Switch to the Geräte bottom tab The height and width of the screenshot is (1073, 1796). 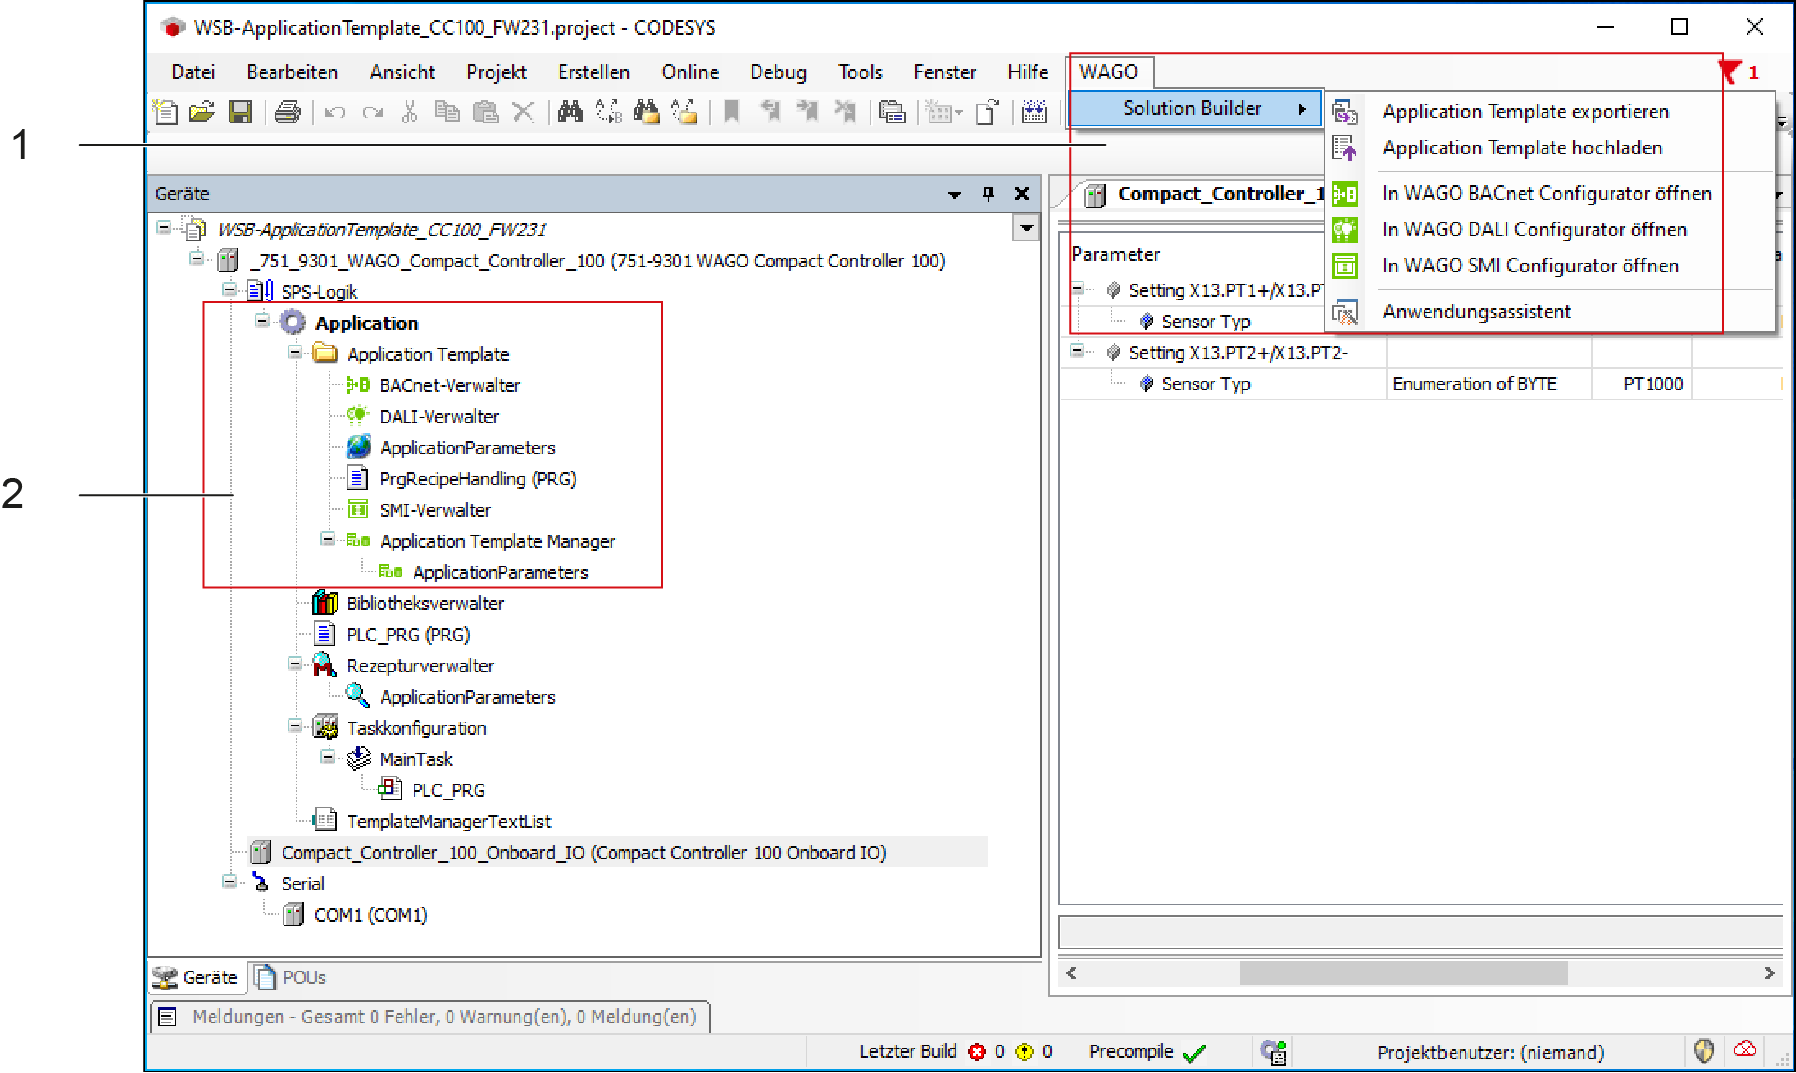196,977
